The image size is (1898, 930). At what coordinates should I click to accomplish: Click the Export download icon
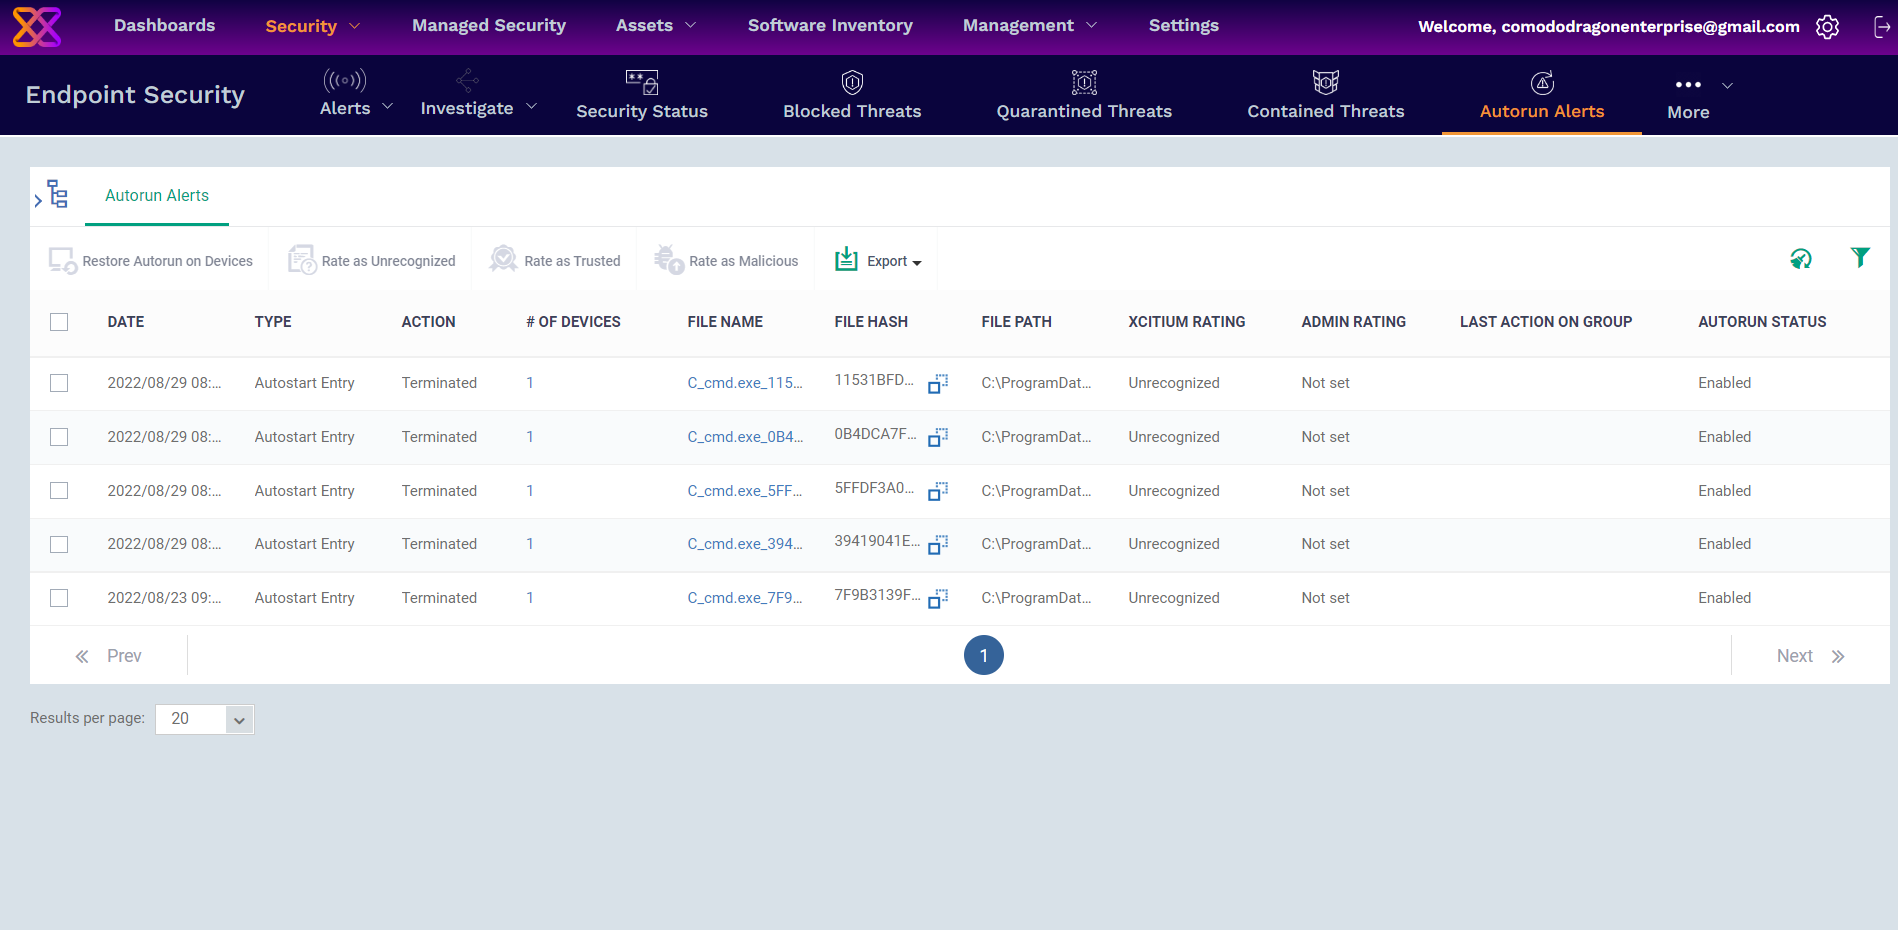pyautogui.click(x=846, y=259)
